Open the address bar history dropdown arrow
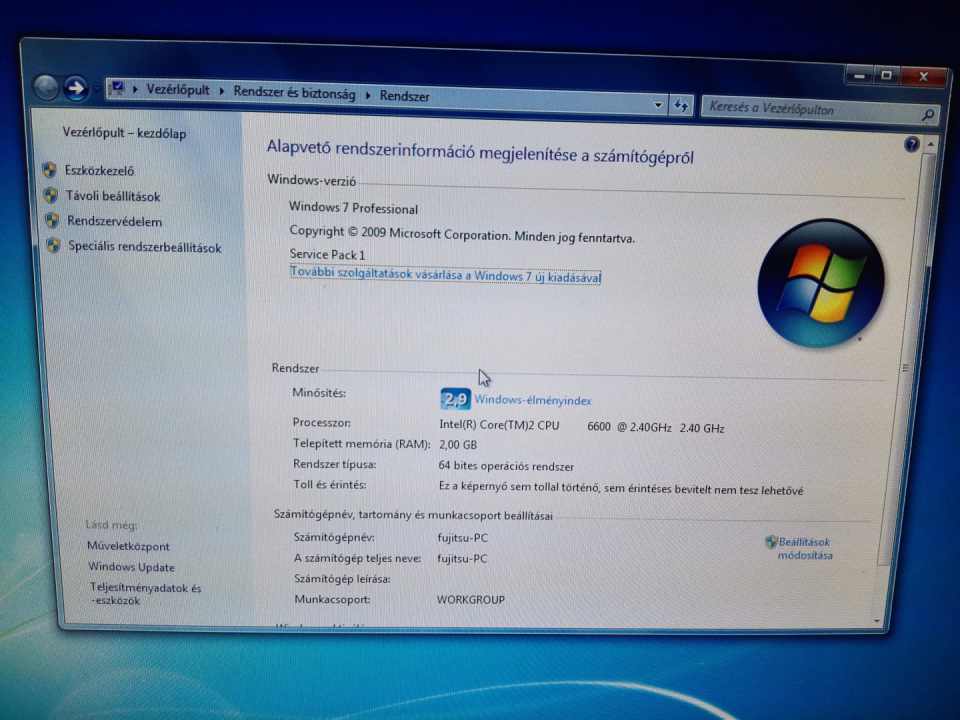960x720 pixels. 658,105
